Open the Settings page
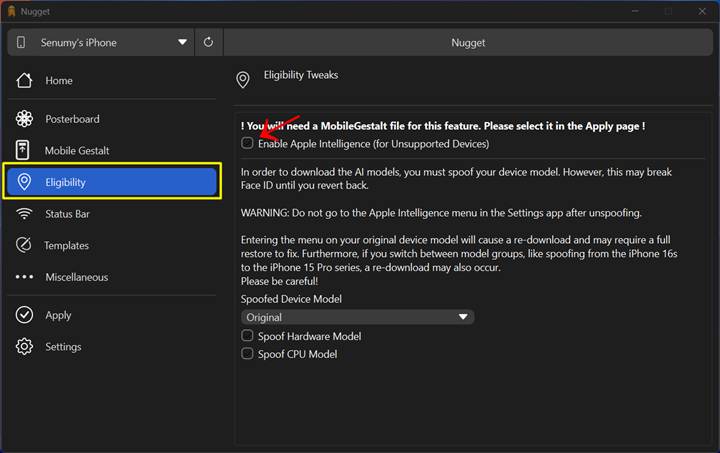 (112, 347)
